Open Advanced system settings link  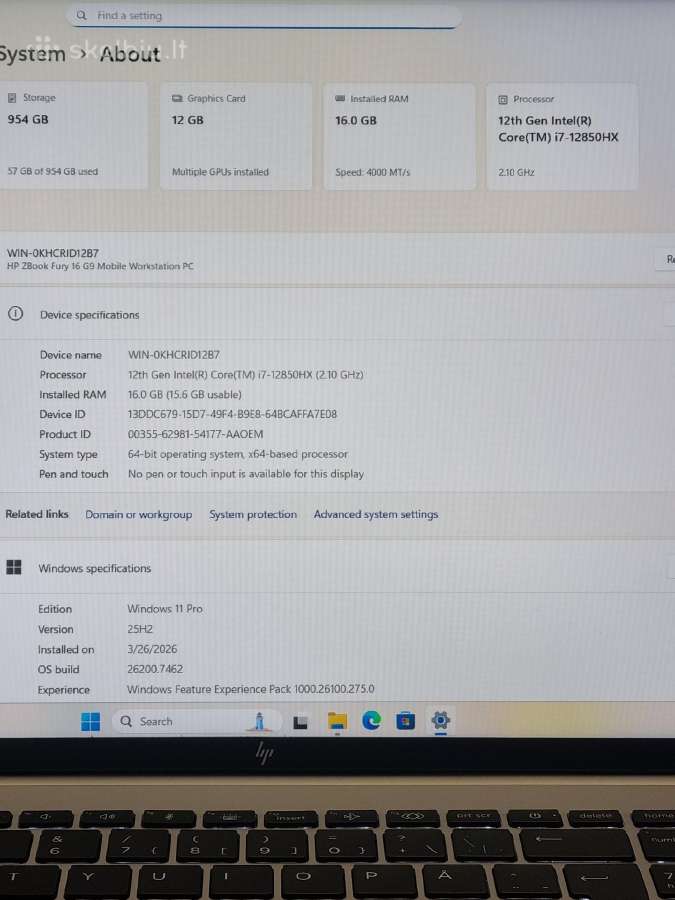pyautogui.click(x=376, y=515)
